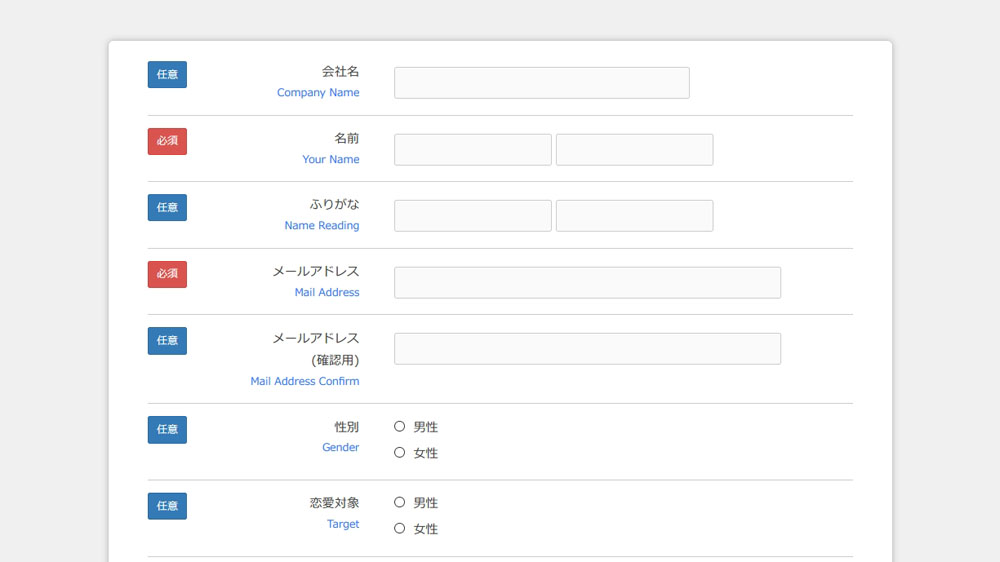Click the 任意 badge beside Gender

167,429
